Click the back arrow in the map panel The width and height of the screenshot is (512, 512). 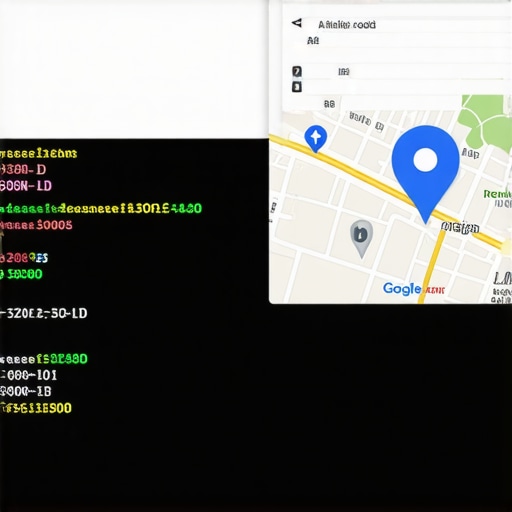click(297, 23)
